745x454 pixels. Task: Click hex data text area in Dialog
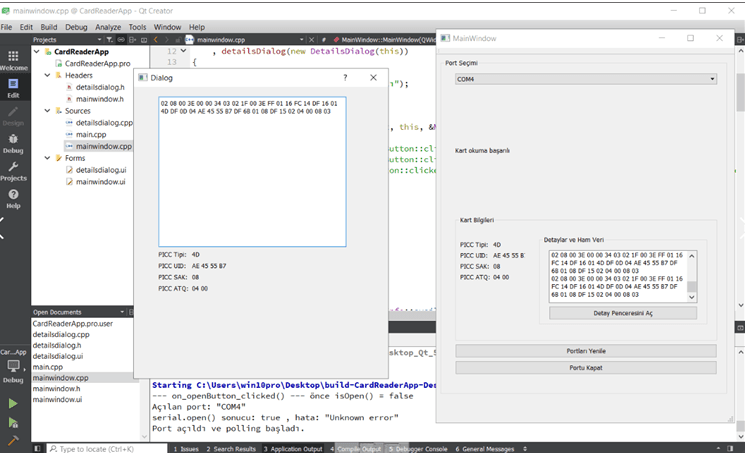(252, 171)
